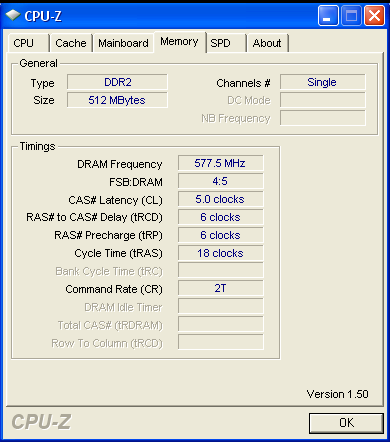Viewport: 390px width, 442px height.
Task: Click the CPU-Z logo at bottom left
Action: point(41,422)
